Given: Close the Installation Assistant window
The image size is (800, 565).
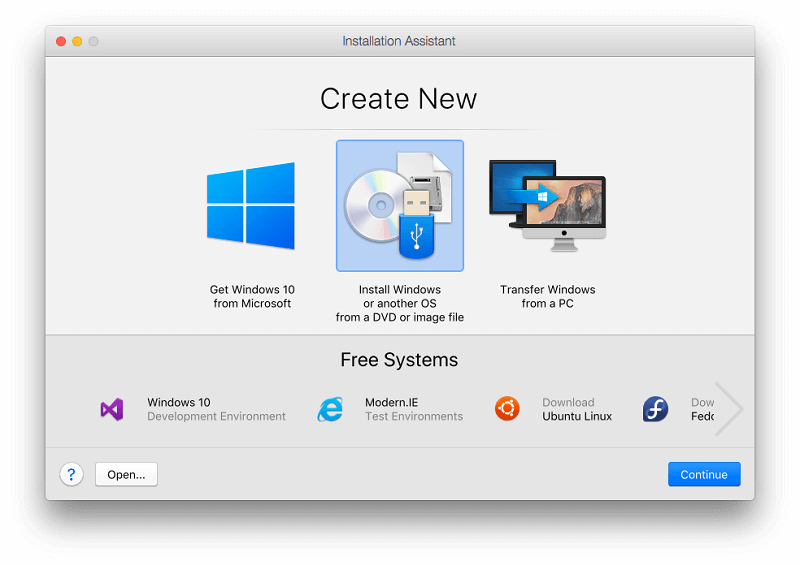Looking at the screenshot, I should coord(60,41).
